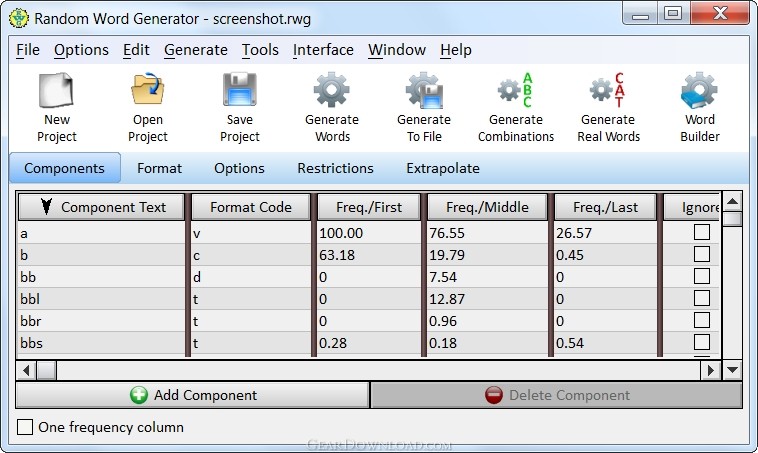The height and width of the screenshot is (453, 758).
Task: Click the table's scroll up arrow
Action: click(x=732, y=201)
